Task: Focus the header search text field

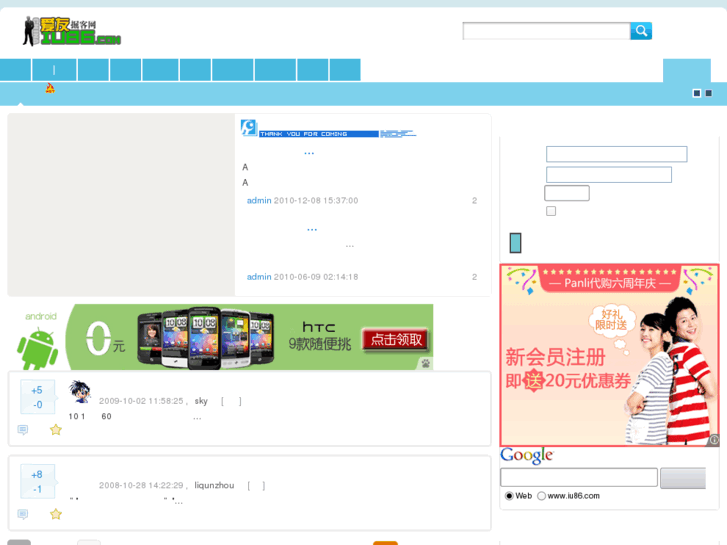Action: (x=547, y=31)
